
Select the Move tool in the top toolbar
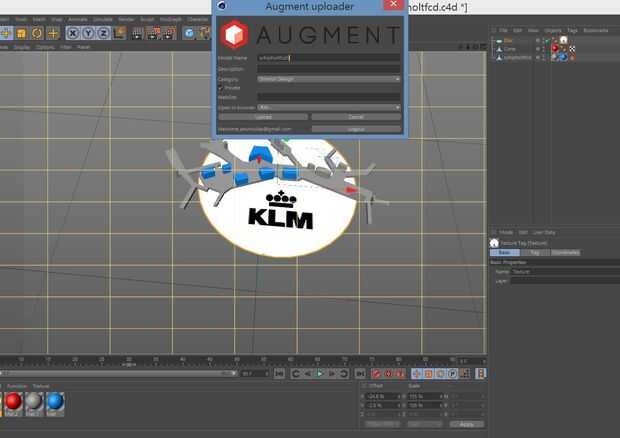(6, 34)
